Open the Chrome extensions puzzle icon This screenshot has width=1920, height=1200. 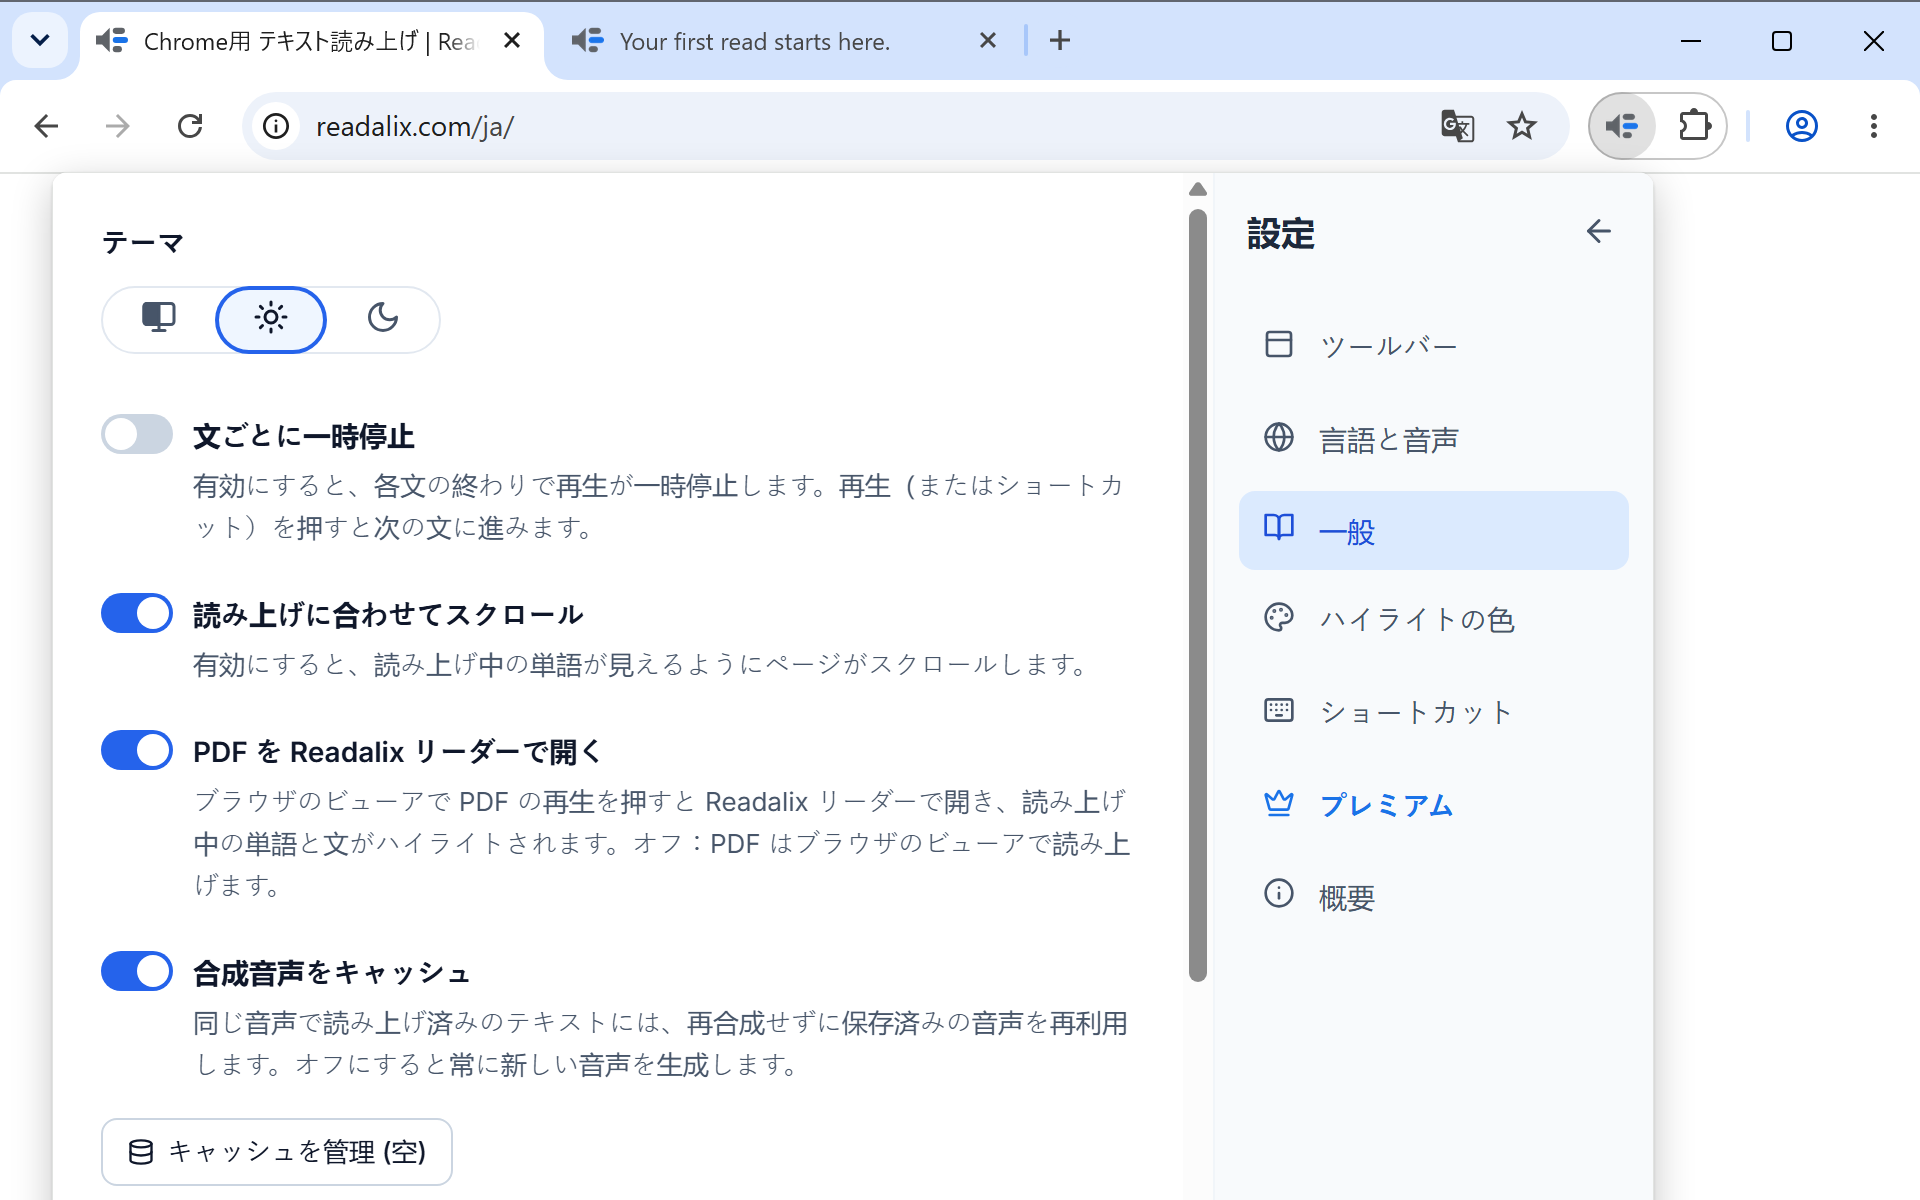coord(1694,126)
